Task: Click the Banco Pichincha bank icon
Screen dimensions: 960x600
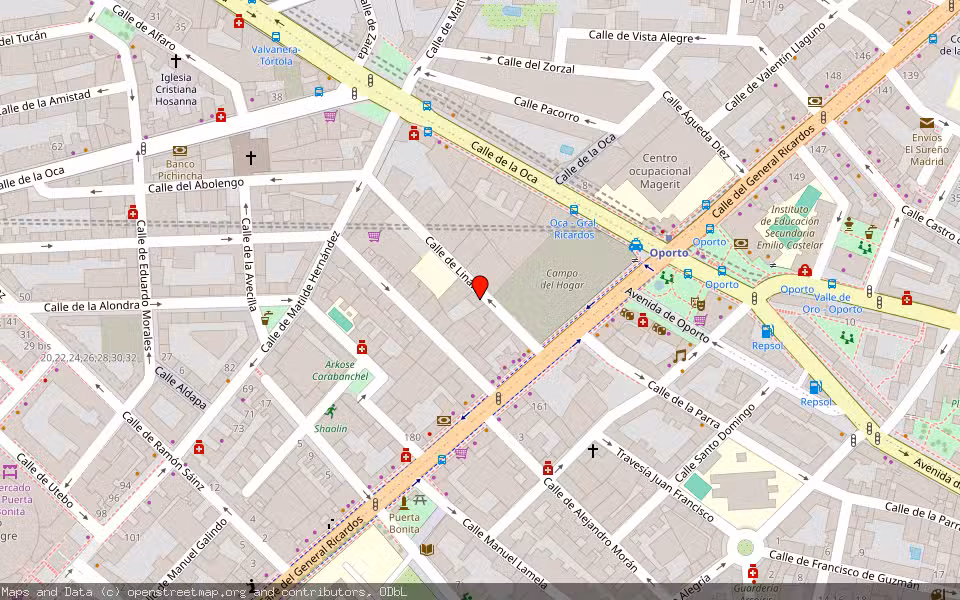Action: point(179,151)
